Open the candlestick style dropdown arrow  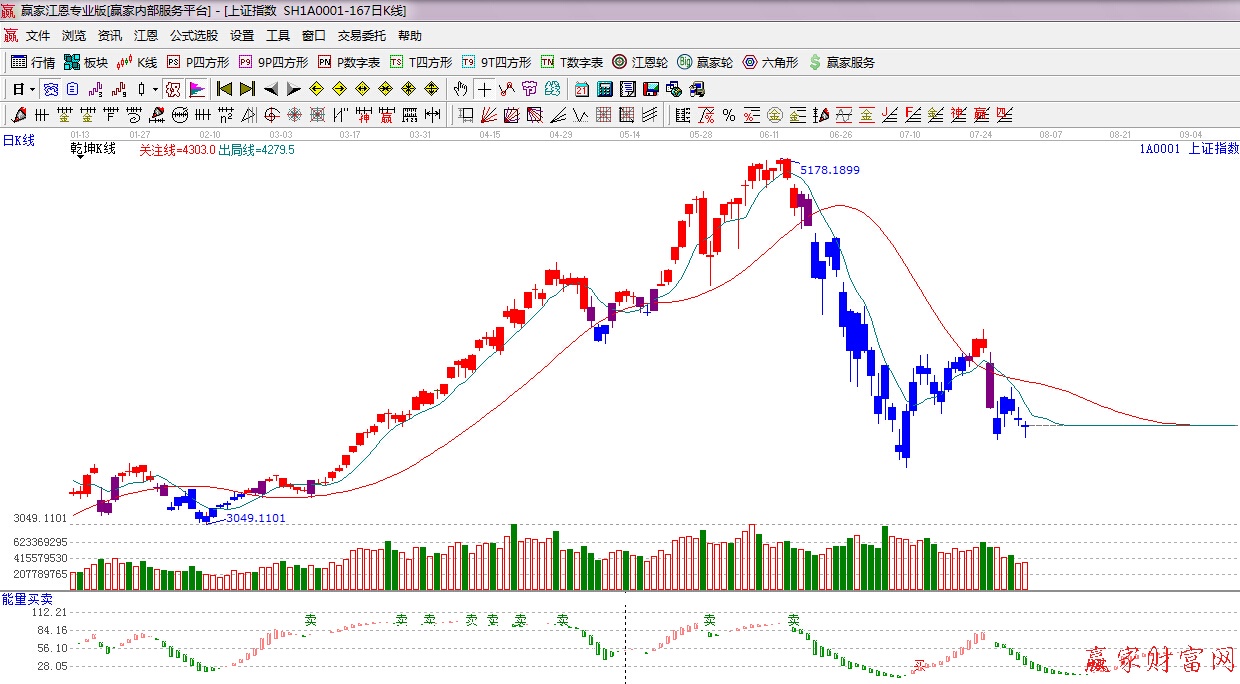(155, 89)
